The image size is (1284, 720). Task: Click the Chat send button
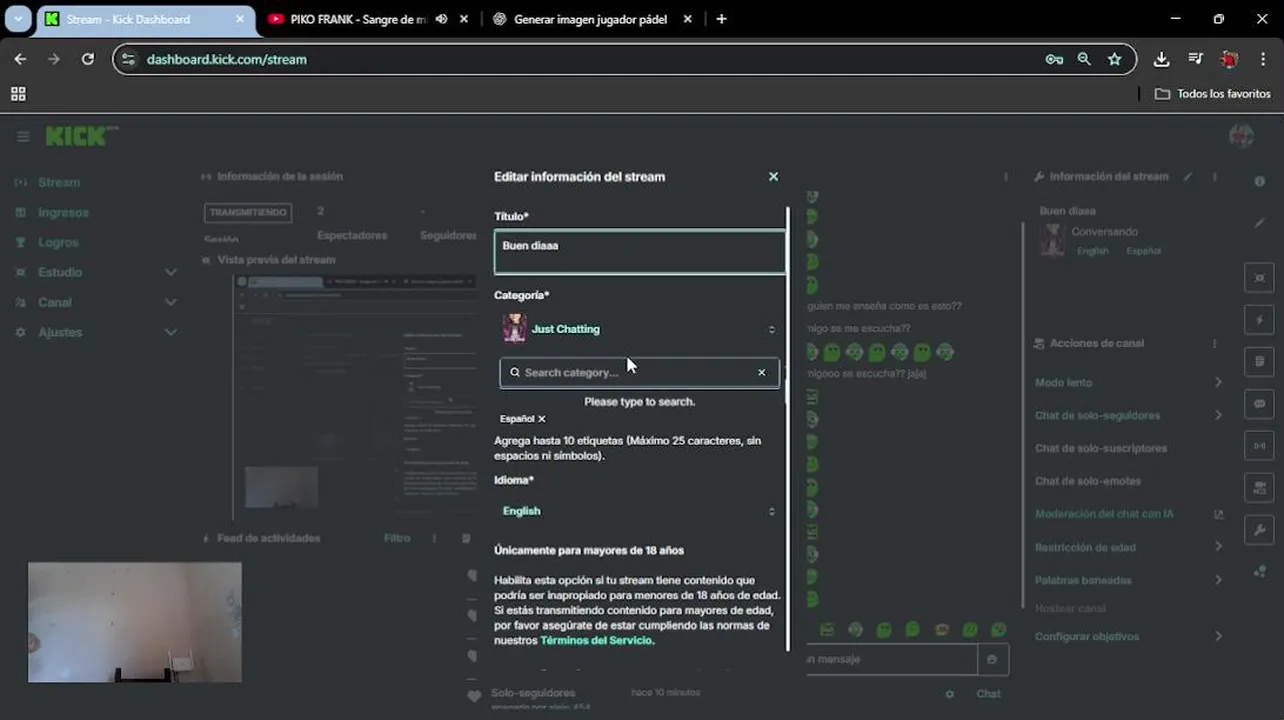coord(988,694)
